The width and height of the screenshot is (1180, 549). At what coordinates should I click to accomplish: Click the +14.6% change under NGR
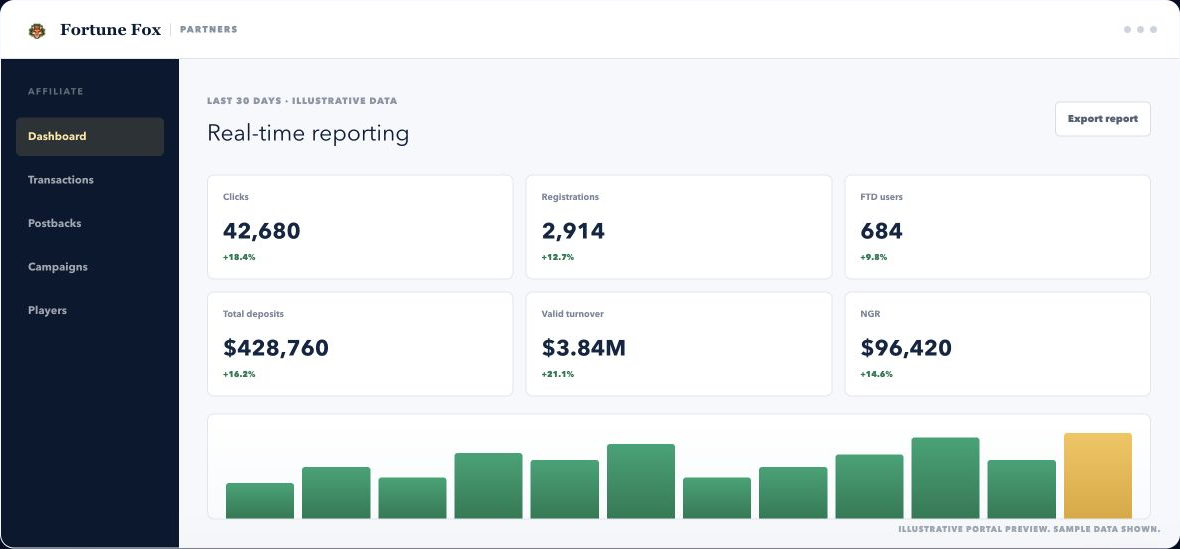click(x=877, y=374)
